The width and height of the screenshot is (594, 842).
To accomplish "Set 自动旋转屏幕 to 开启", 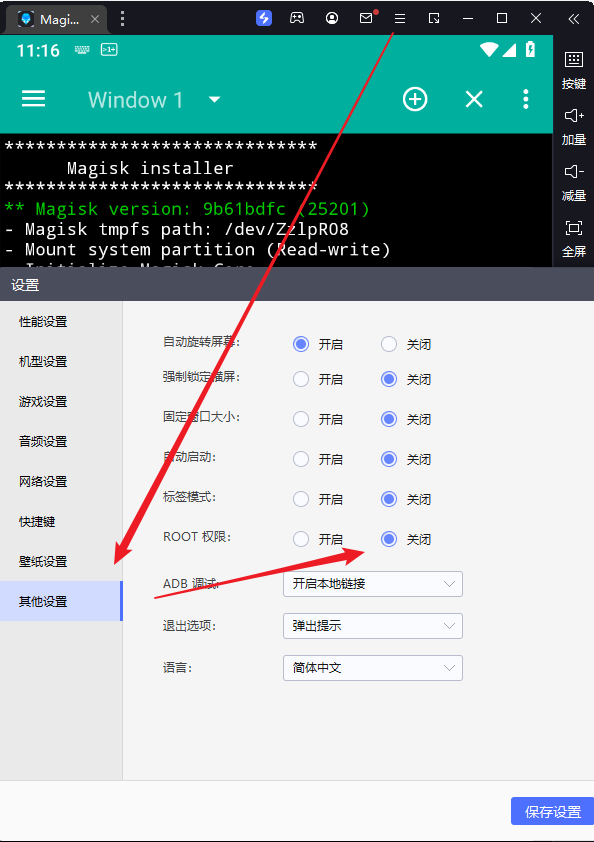I will pos(301,344).
